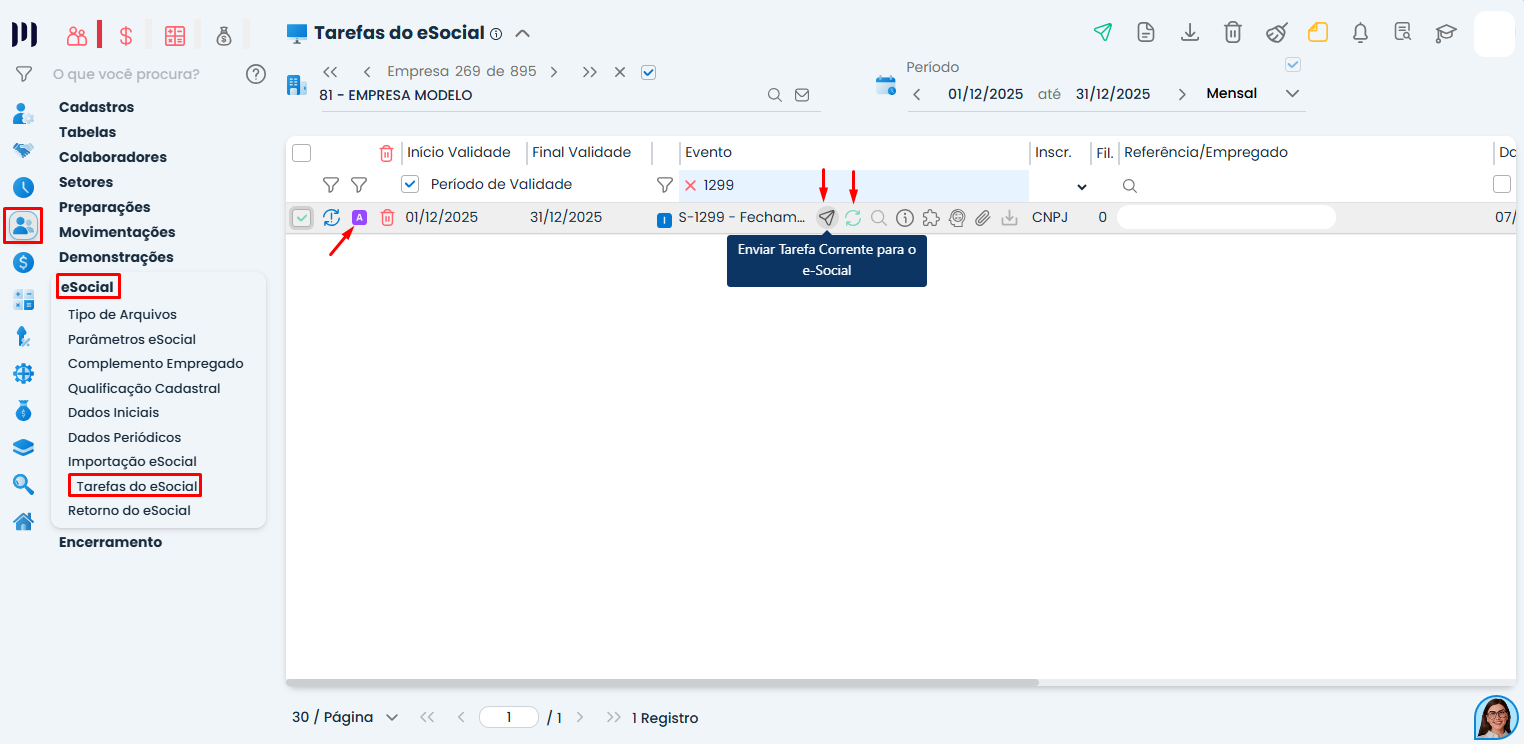Open the document icon in the top toolbar
Image resolution: width=1524 pixels, height=744 pixels.
coord(1146,32)
